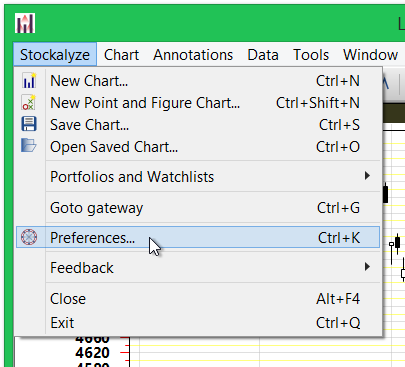This screenshot has height=367, width=405.
Task: Choose Close from the Stockalyze menu
Action: click(198, 299)
